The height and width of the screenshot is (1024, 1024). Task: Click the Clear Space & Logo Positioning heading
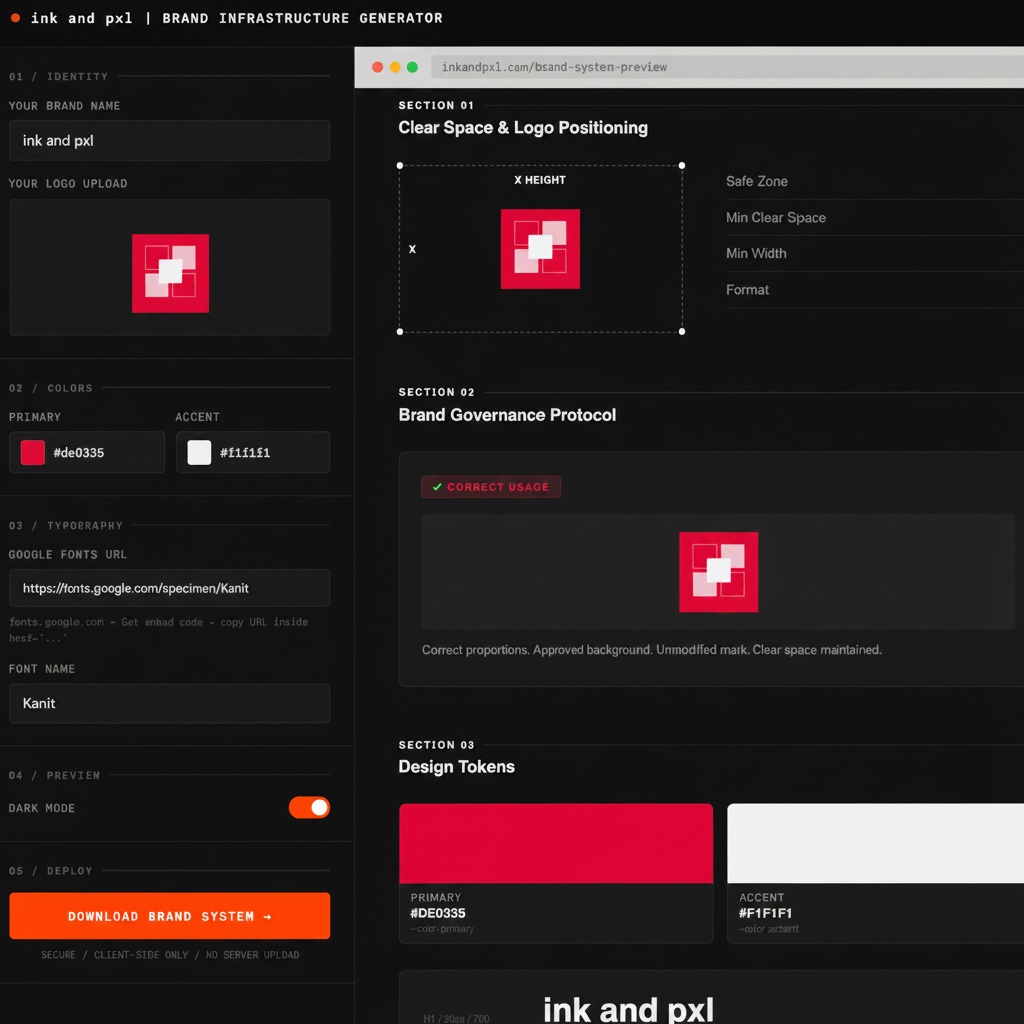pyautogui.click(x=523, y=128)
